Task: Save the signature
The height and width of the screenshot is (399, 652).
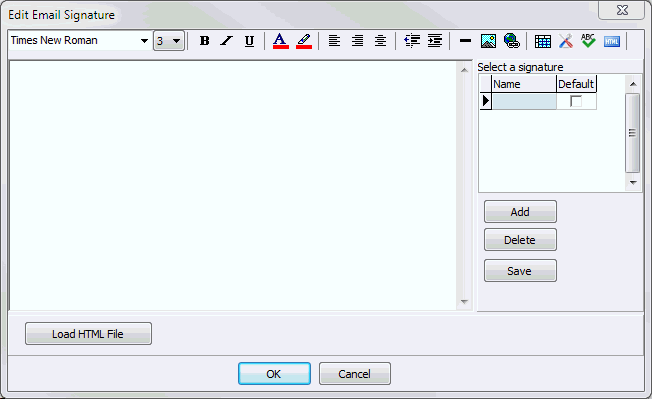Action: (520, 271)
